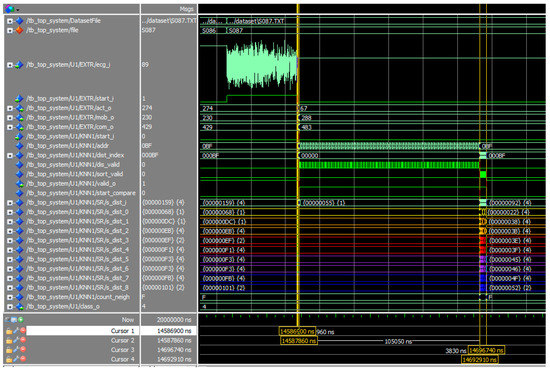Toggle the lock for Cursor 2

coord(9,340)
